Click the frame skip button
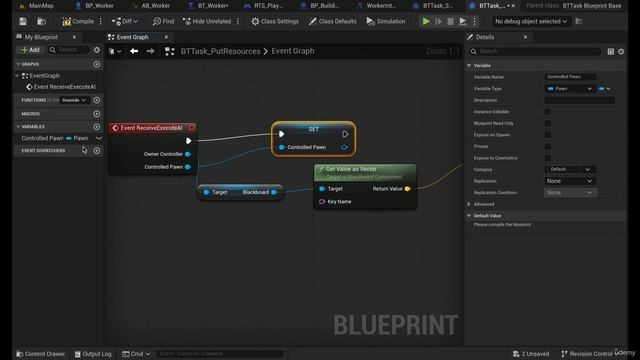The width and height of the screenshot is (640, 360). [438, 21]
